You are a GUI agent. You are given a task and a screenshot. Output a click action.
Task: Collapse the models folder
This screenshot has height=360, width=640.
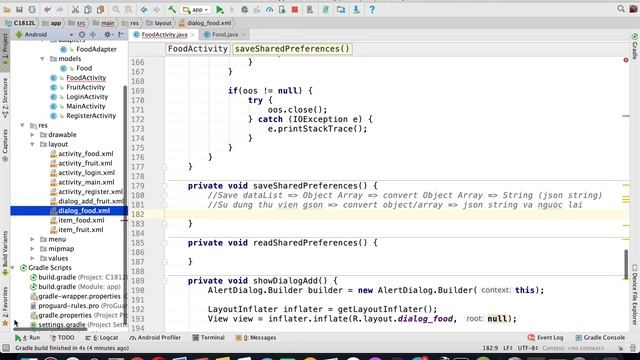click(42, 59)
